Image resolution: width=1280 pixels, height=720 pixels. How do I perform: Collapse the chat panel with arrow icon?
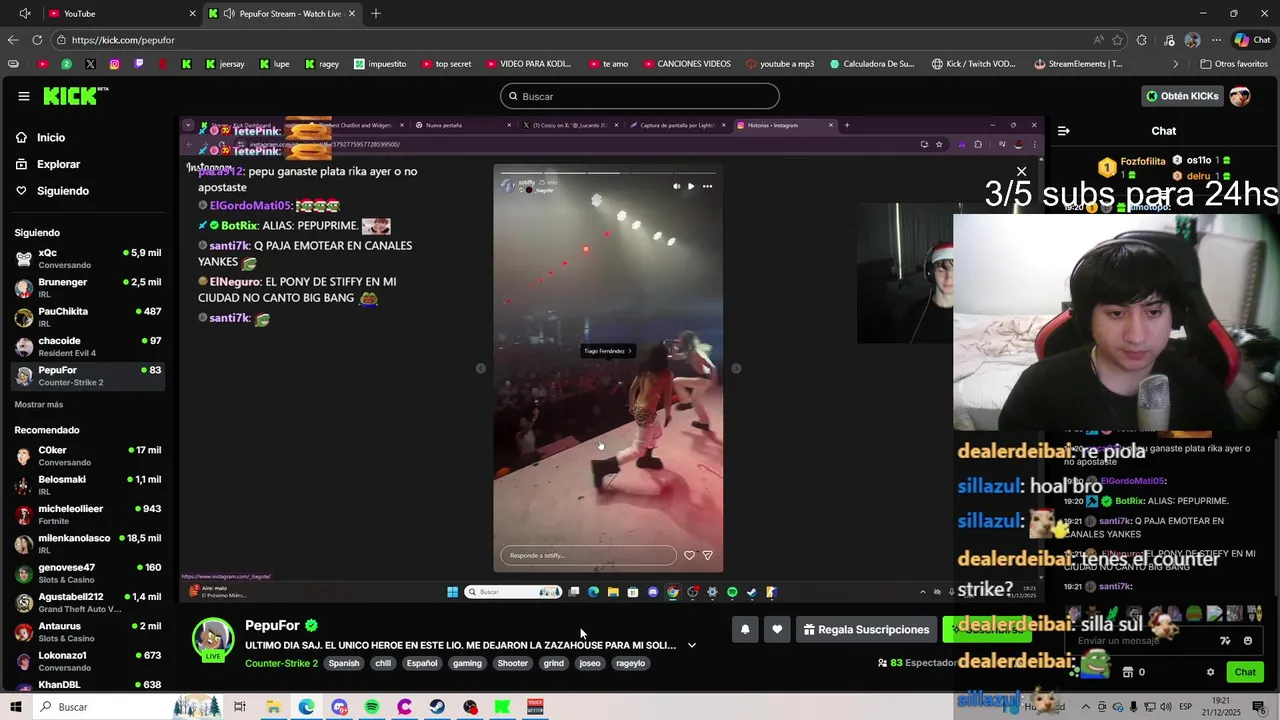[x=1063, y=131]
